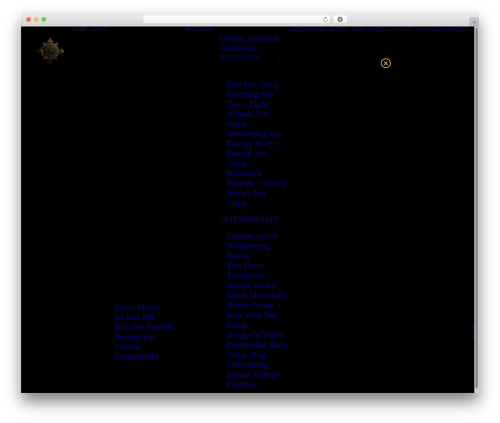Screen dimensions: 500x423
Task: Open Opening the Tao – Eight Wheels Nei Gong
Action: click(250, 109)
